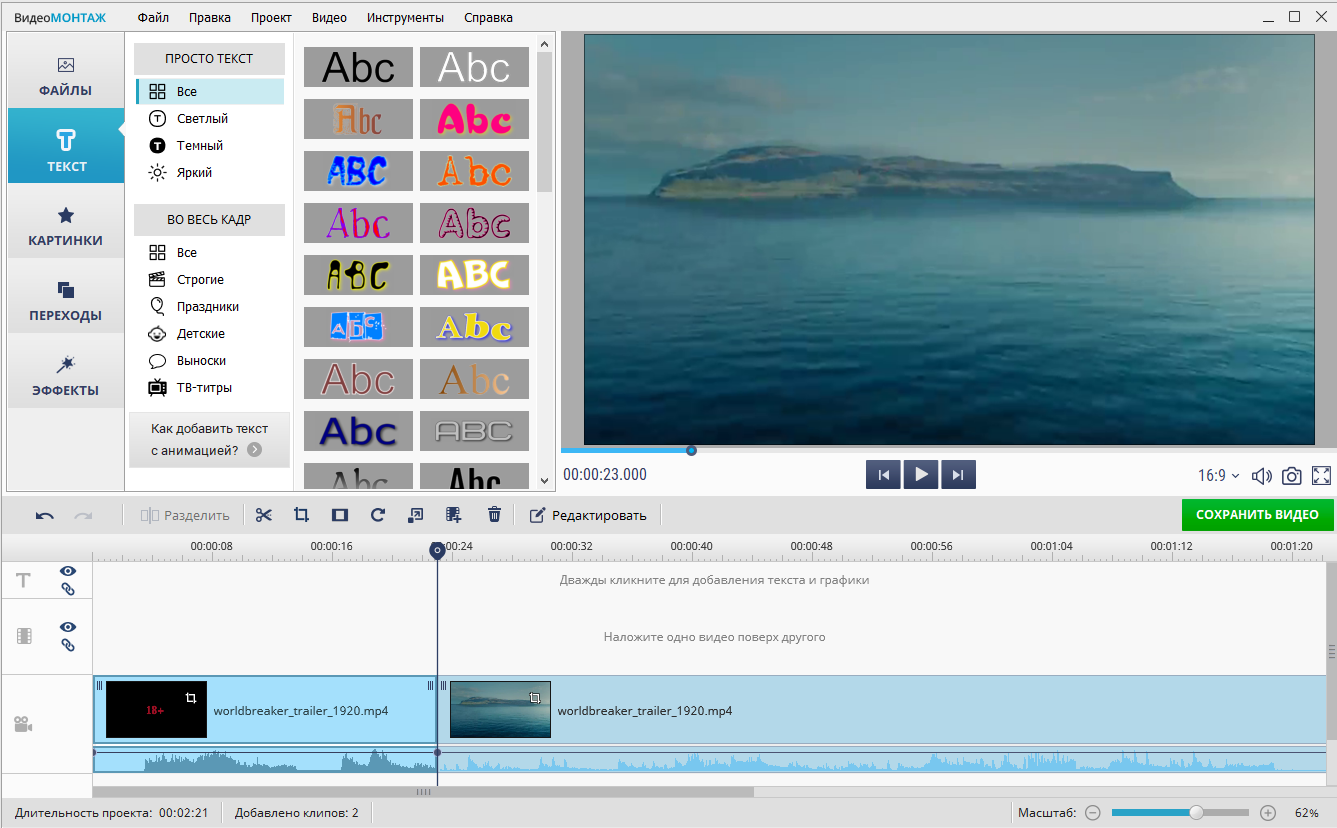Click the scissors cut icon in toolbar
Screen dimensions: 1337x828
coord(264,515)
